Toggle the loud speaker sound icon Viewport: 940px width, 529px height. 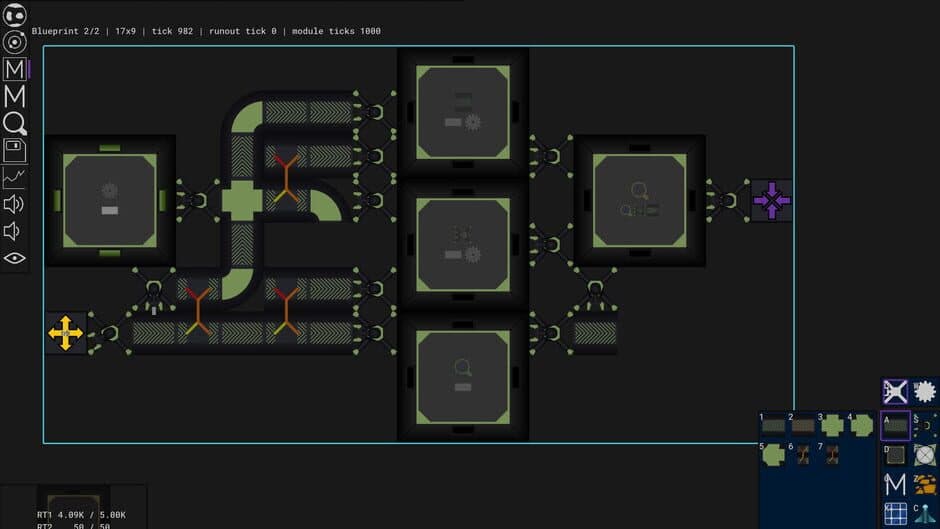point(14,205)
